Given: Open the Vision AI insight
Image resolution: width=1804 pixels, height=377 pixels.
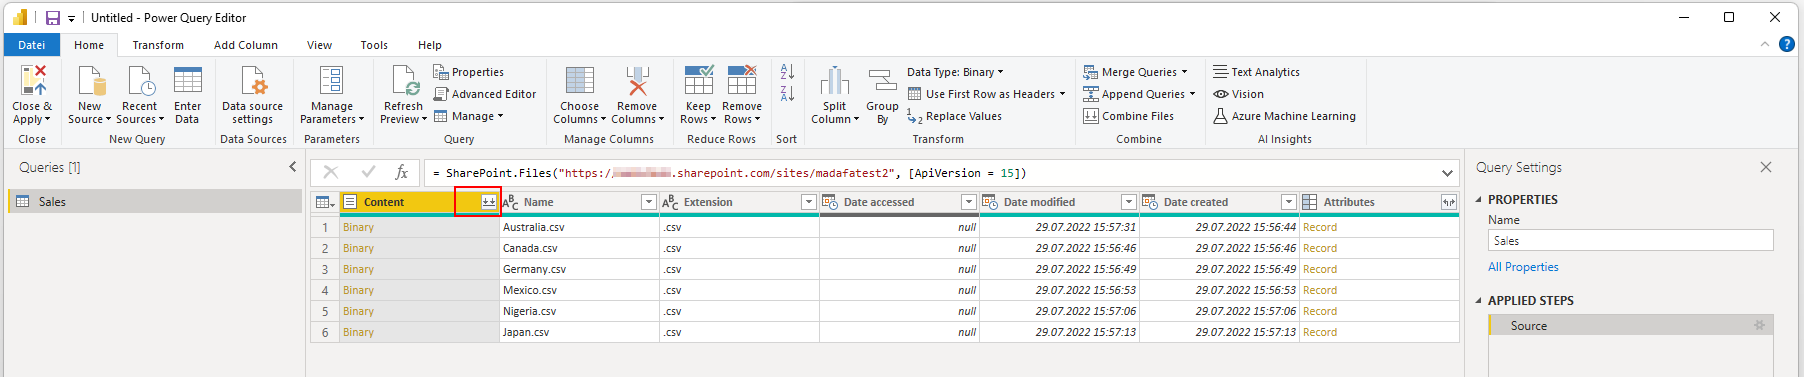Looking at the screenshot, I should (x=1238, y=94).
